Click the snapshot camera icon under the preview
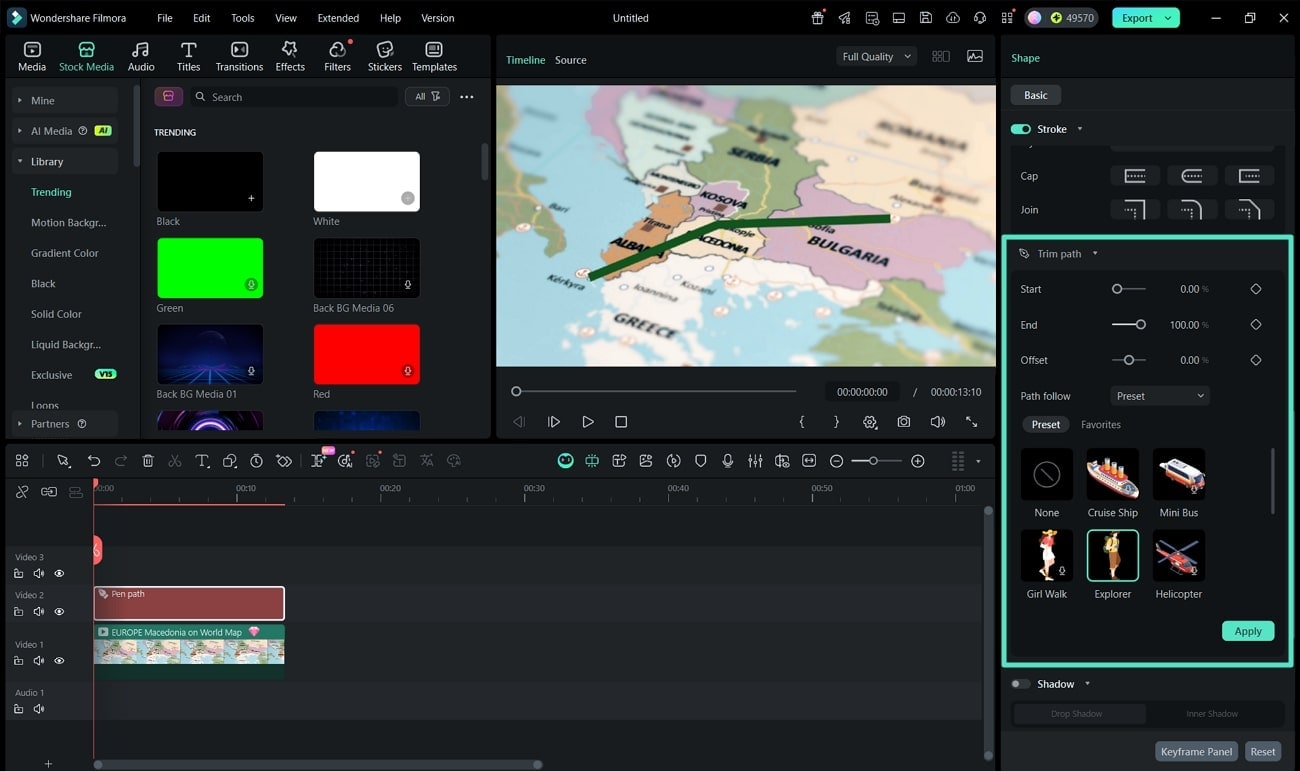Viewport: 1300px width, 771px height. [904, 422]
